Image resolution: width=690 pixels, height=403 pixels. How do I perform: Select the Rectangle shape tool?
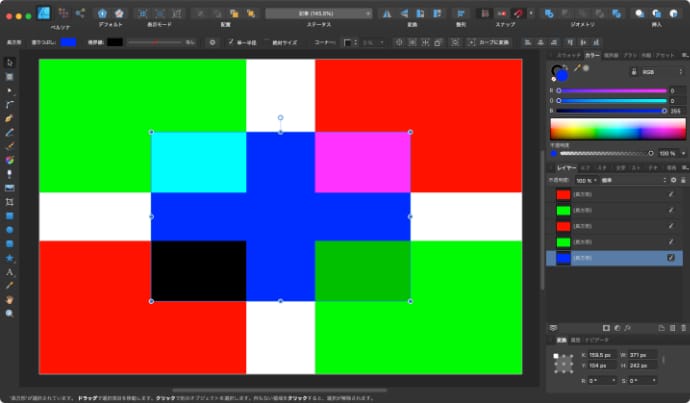(x=10, y=215)
